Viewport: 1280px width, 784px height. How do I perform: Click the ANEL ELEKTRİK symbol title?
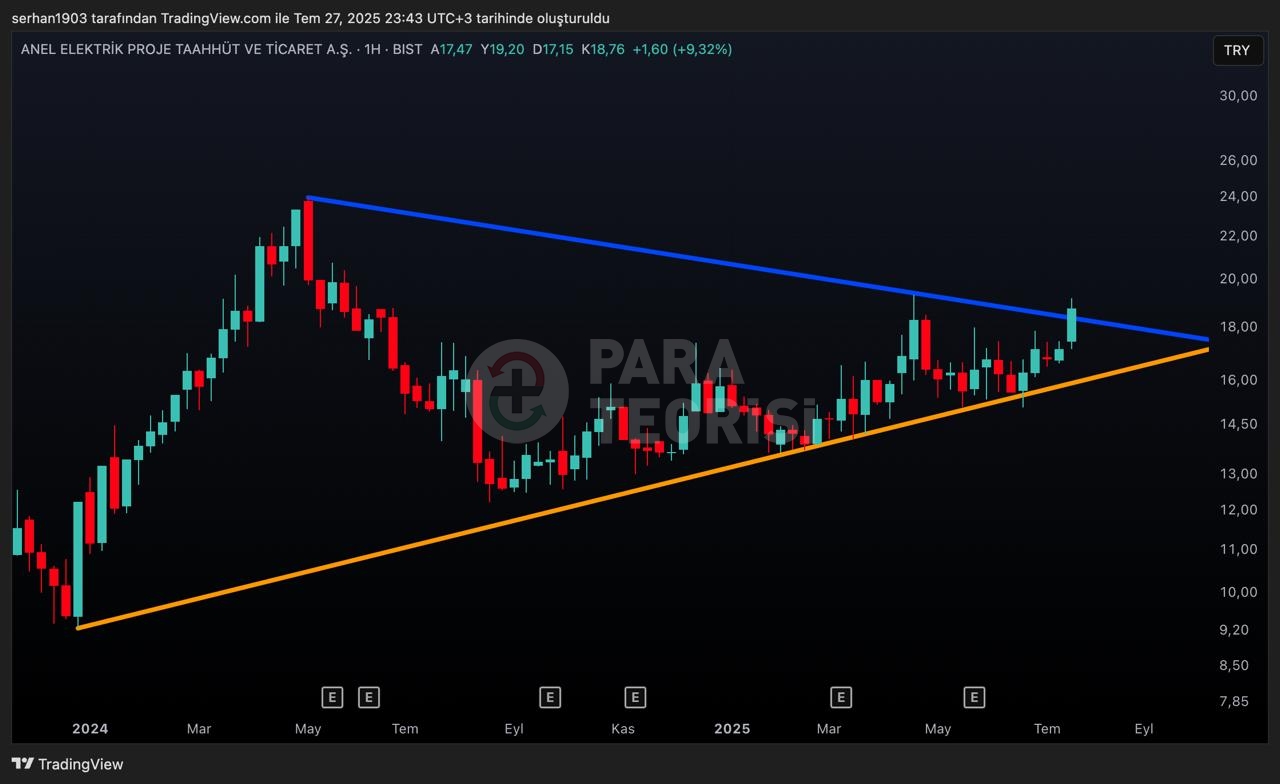pos(186,49)
